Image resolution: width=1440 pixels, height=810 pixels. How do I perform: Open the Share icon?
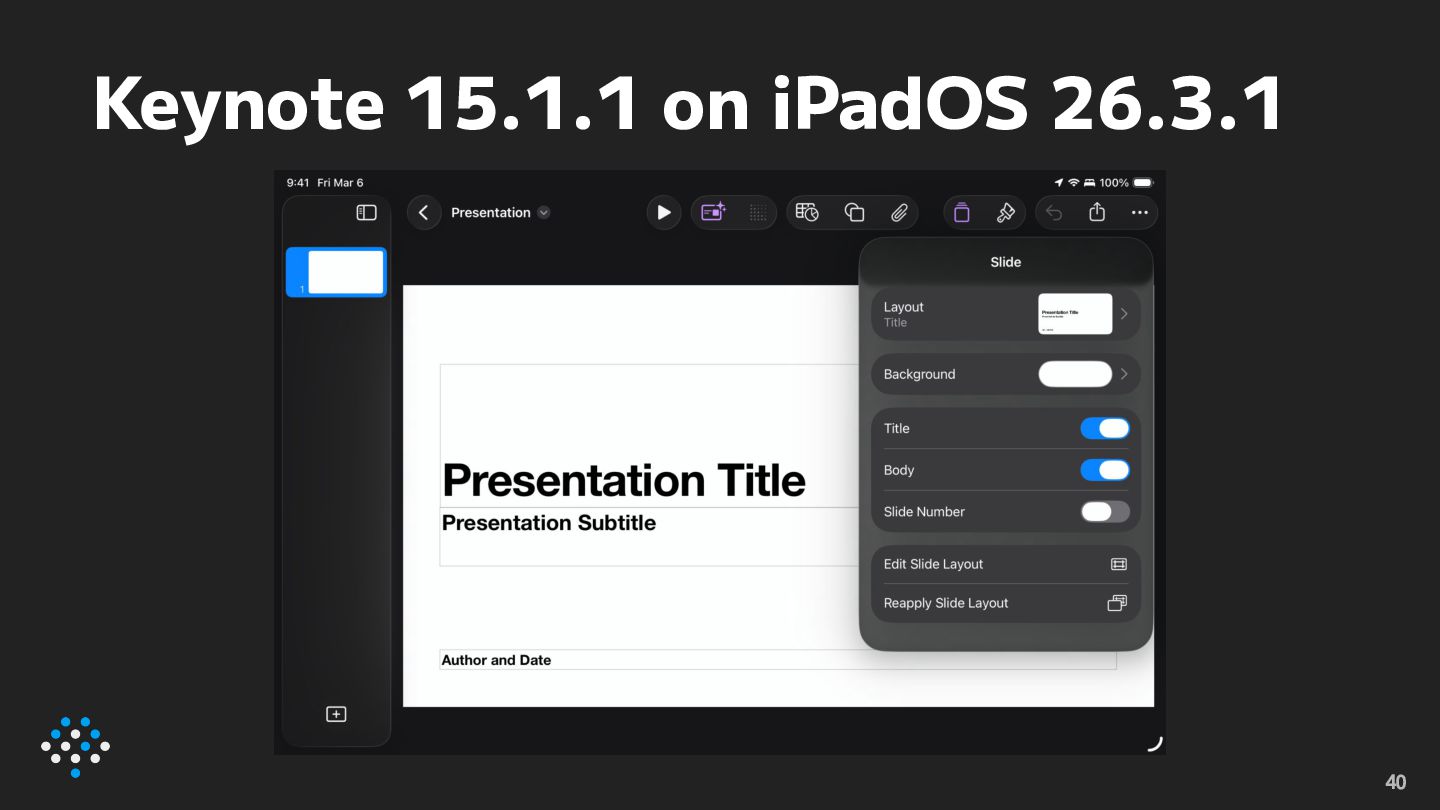pyautogui.click(x=1097, y=213)
